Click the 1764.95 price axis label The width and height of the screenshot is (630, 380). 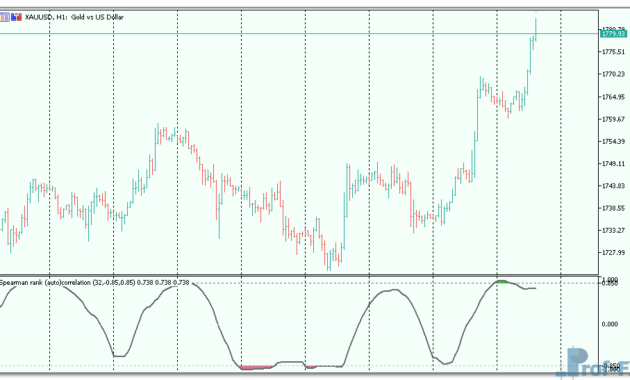(x=613, y=97)
